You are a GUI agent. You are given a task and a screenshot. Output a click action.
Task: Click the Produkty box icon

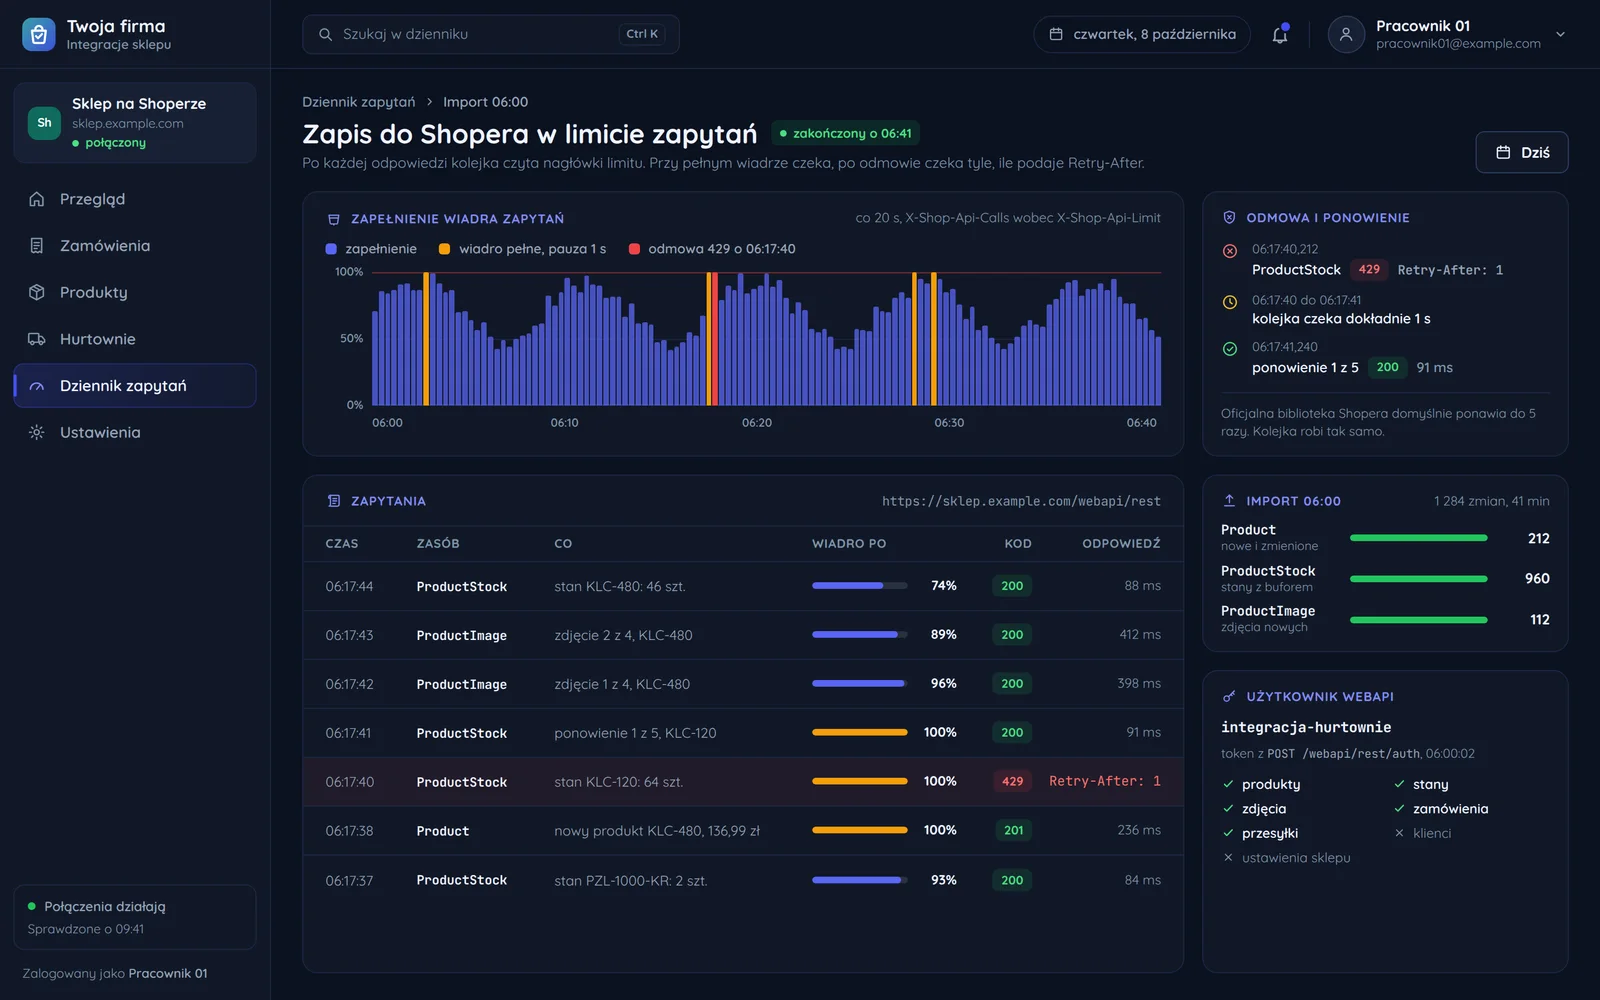[x=37, y=292]
